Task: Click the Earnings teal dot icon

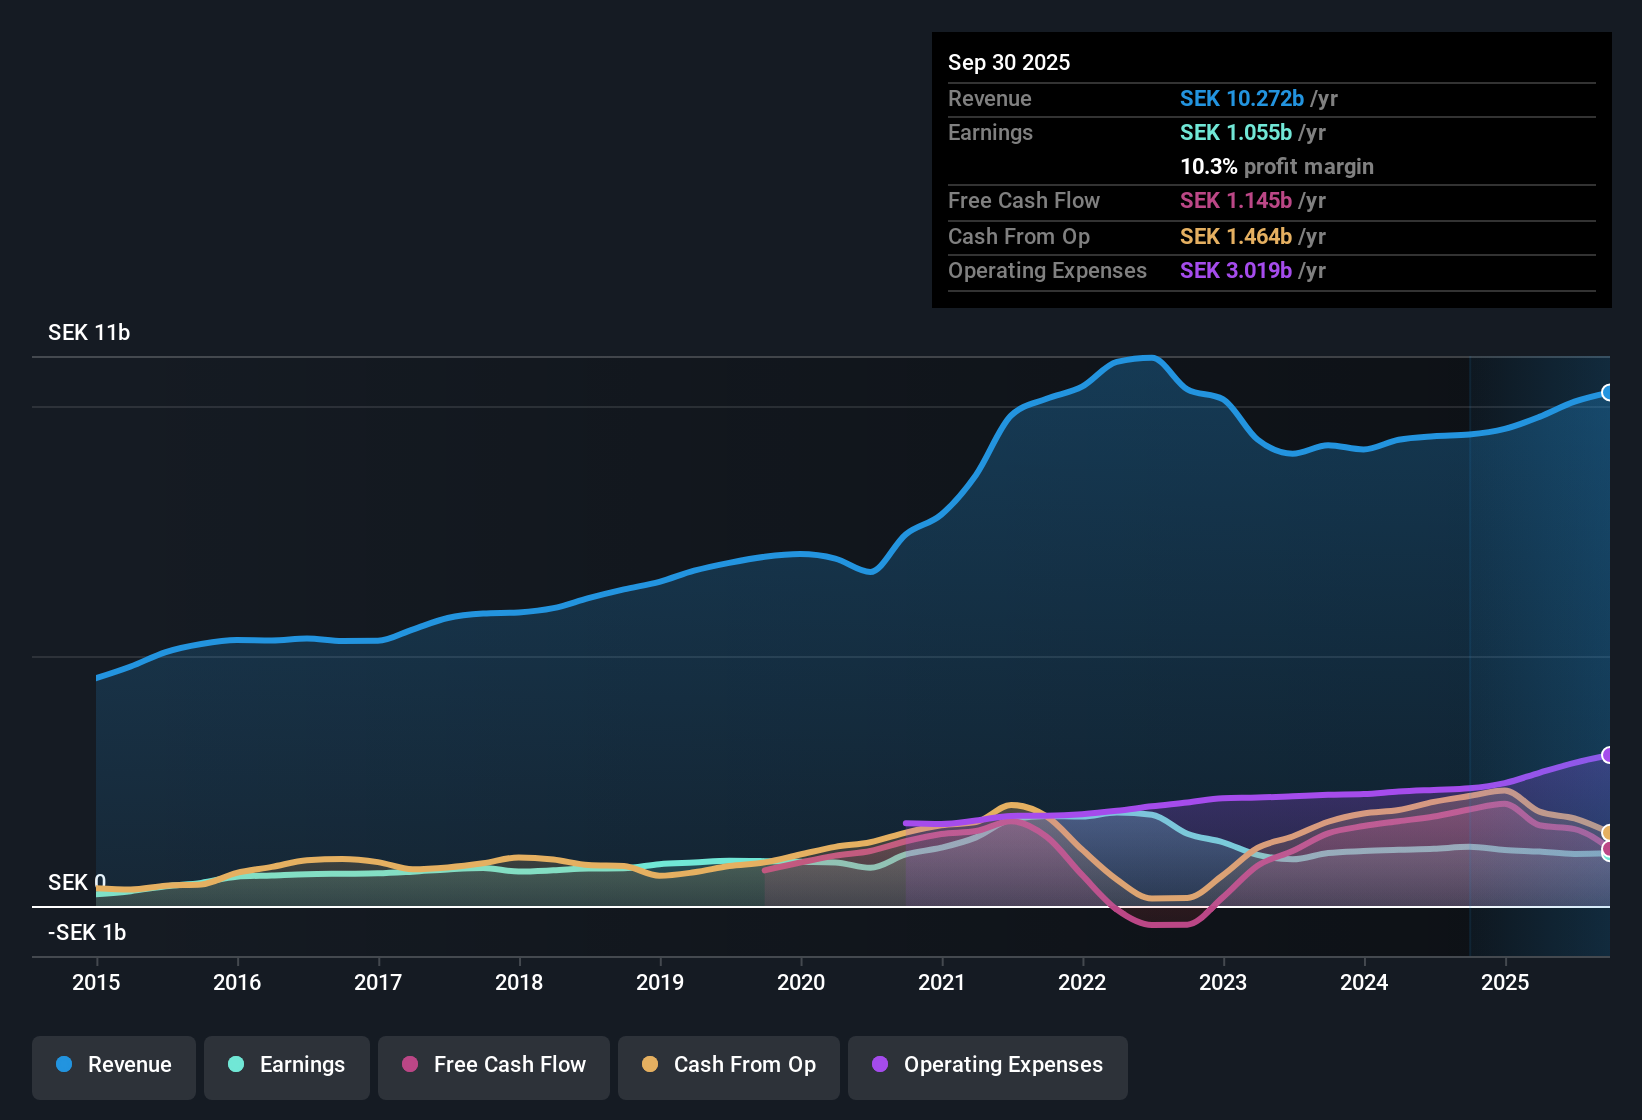Action: [x=236, y=1065]
